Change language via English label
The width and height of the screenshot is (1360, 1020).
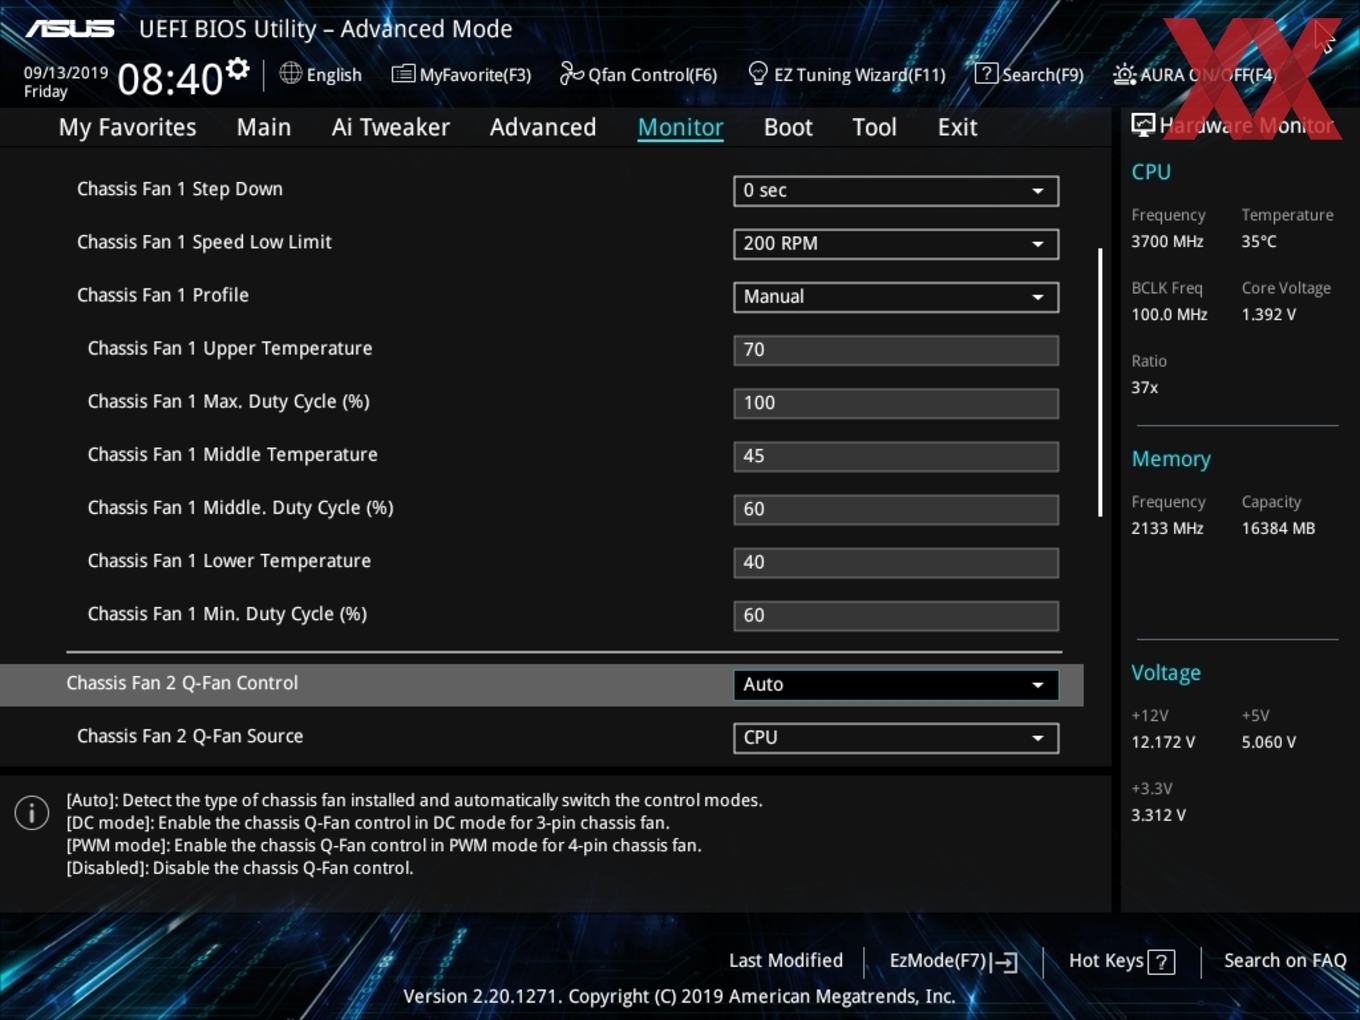pyautogui.click(x=334, y=75)
